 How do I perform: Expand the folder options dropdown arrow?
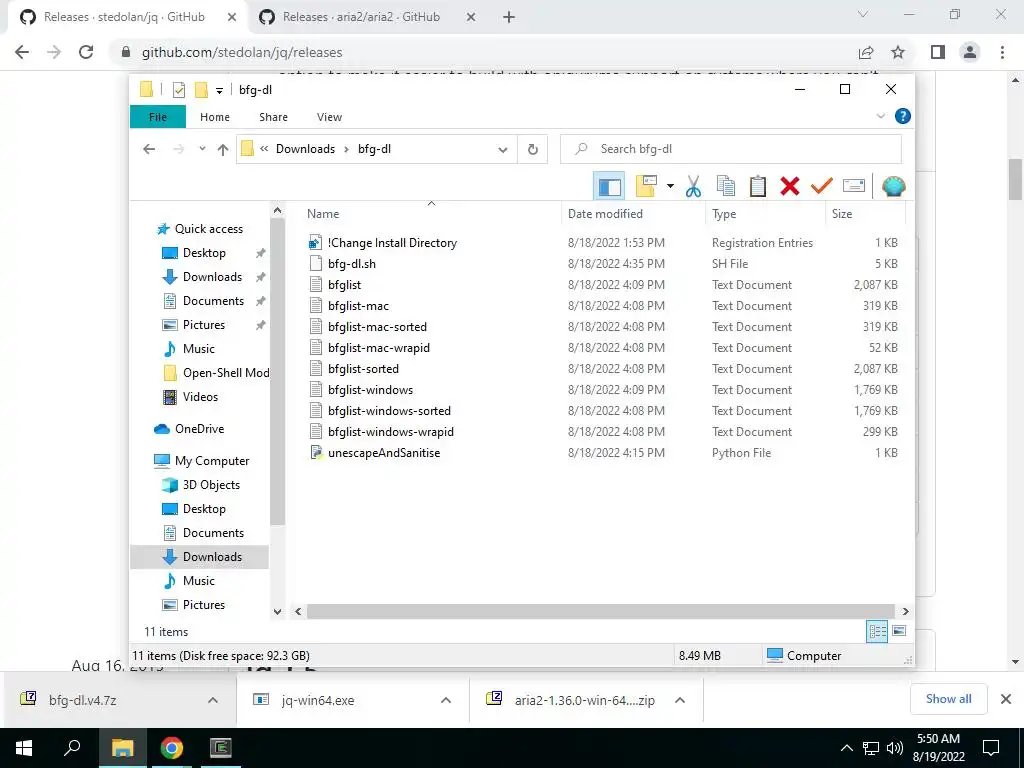[670, 187]
